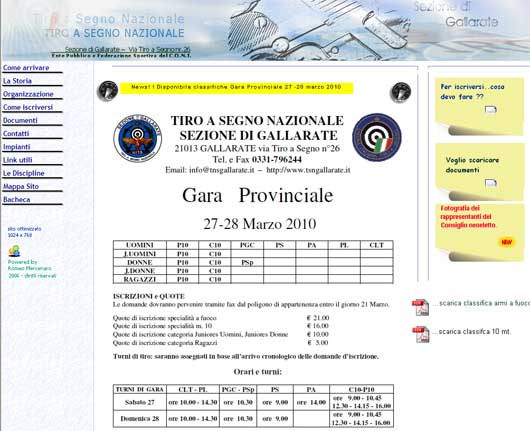The height and width of the screenshot is (431, 530).
Task: Open the Come arrivare menu link
Action: click(26, 68)
